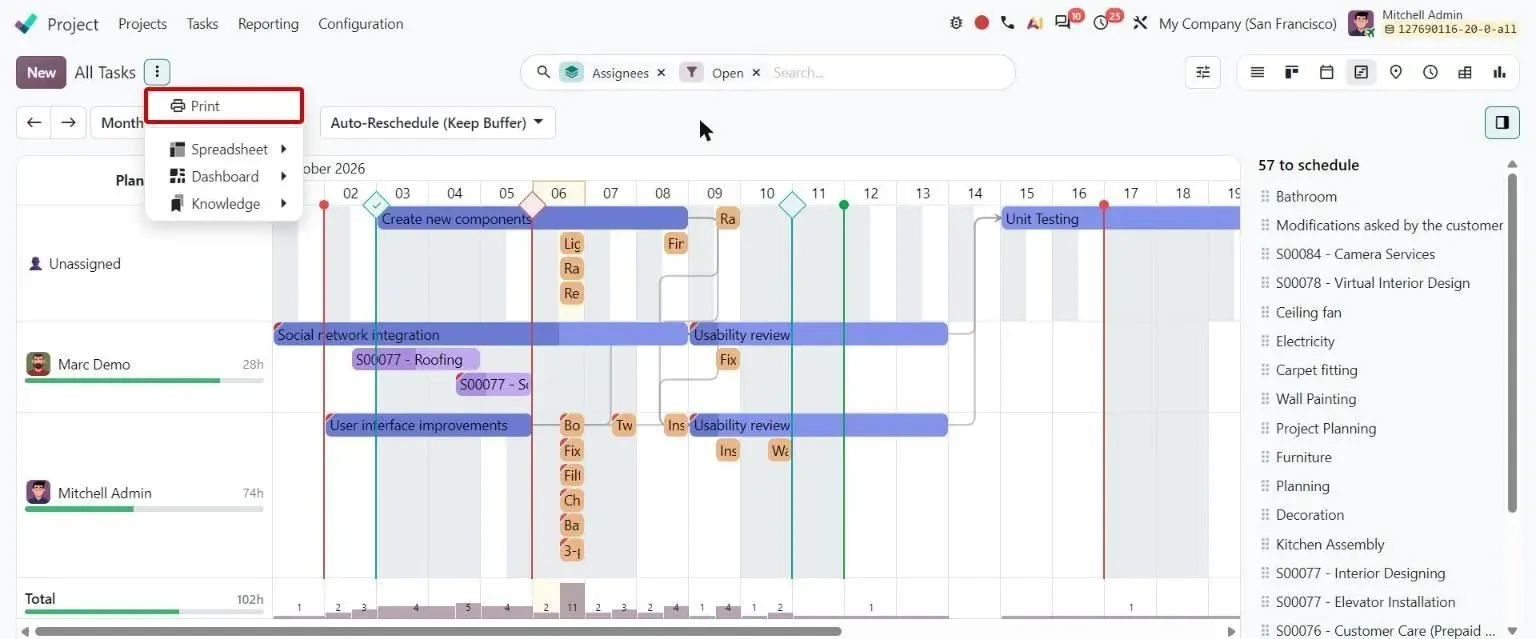This screenshot has width=1536, height=639.
Task: Select unscheduled task Wall Painting
Action: 1316,398
